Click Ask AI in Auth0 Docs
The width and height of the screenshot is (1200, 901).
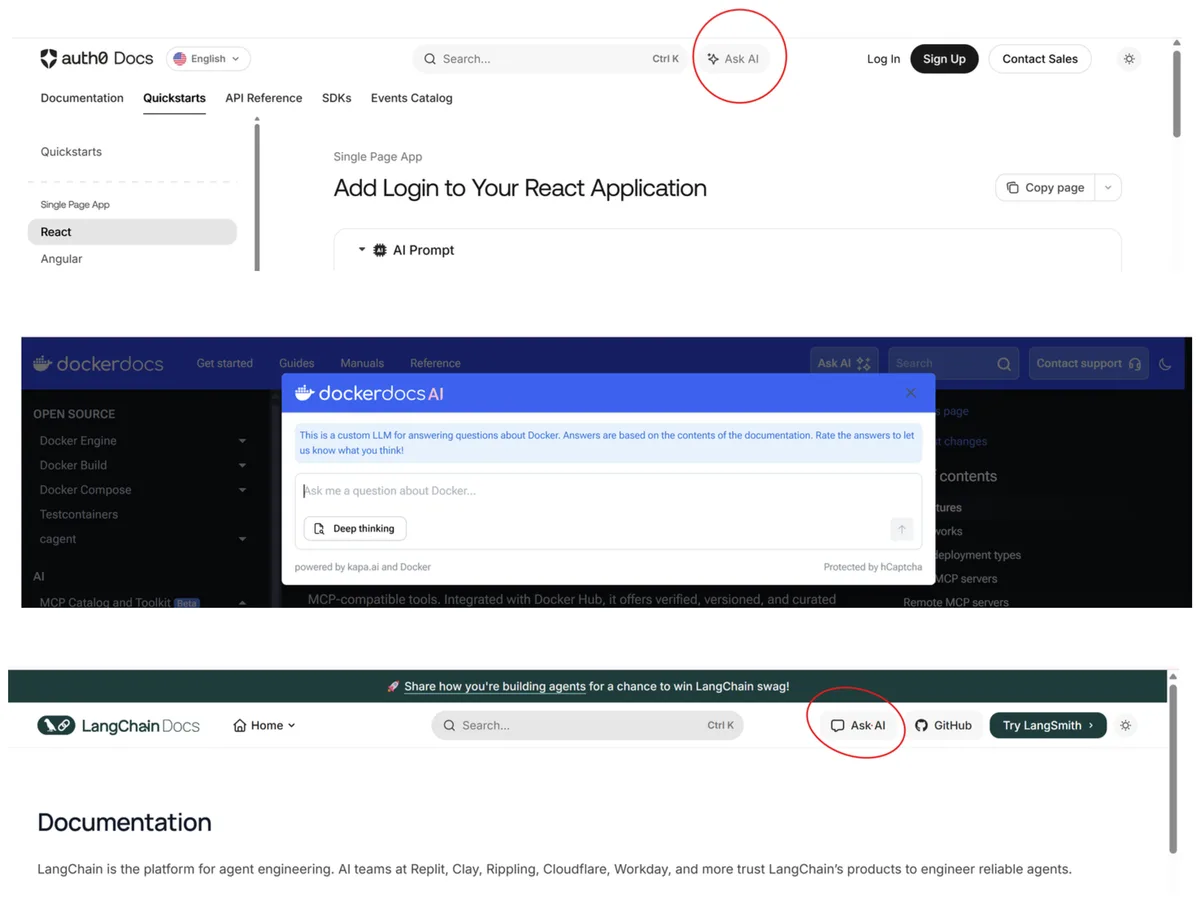click(x=733, y=59)
